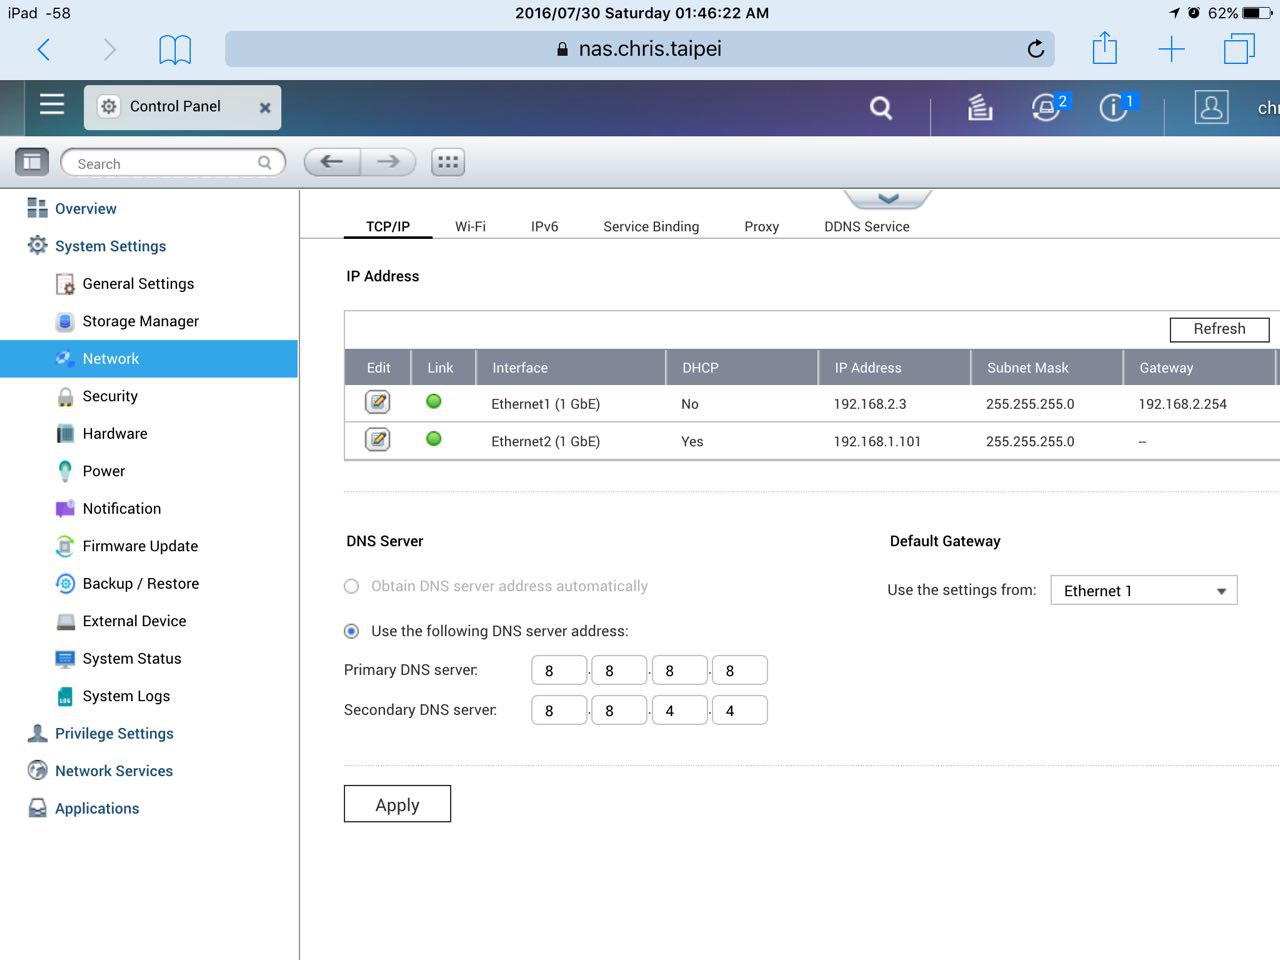Open background tasks stack icon
The height and width of the screenshot is (960, 1280).
pyautogui.click(x=980, y=107)
